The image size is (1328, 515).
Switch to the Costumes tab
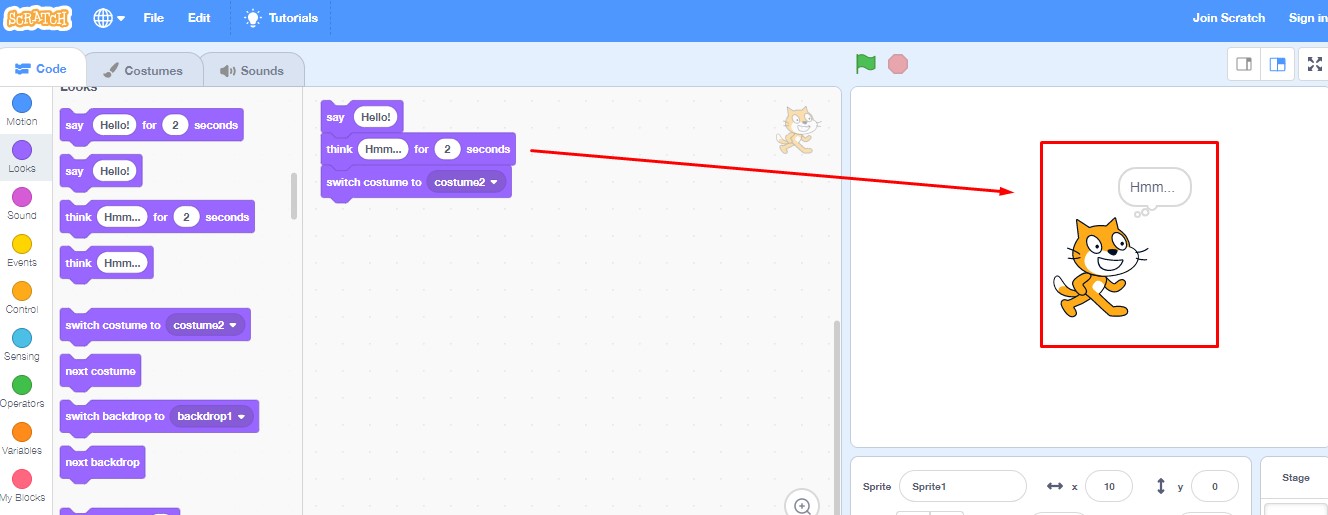click(x=143, y=71)
